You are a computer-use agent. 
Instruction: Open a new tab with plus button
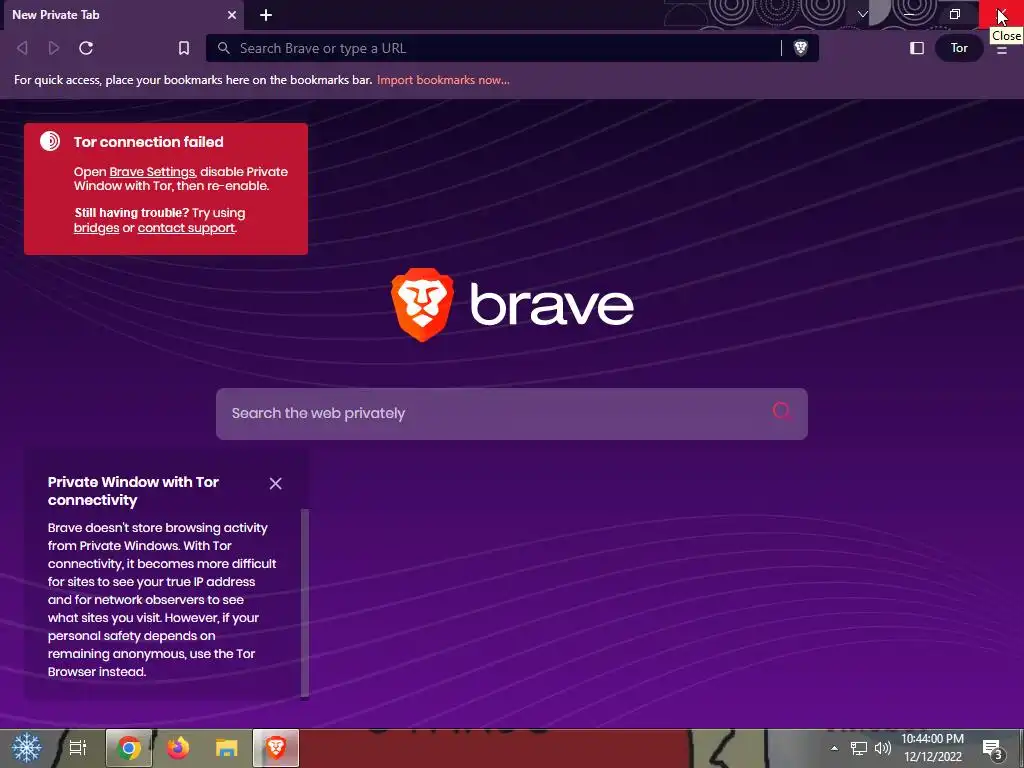266,15
